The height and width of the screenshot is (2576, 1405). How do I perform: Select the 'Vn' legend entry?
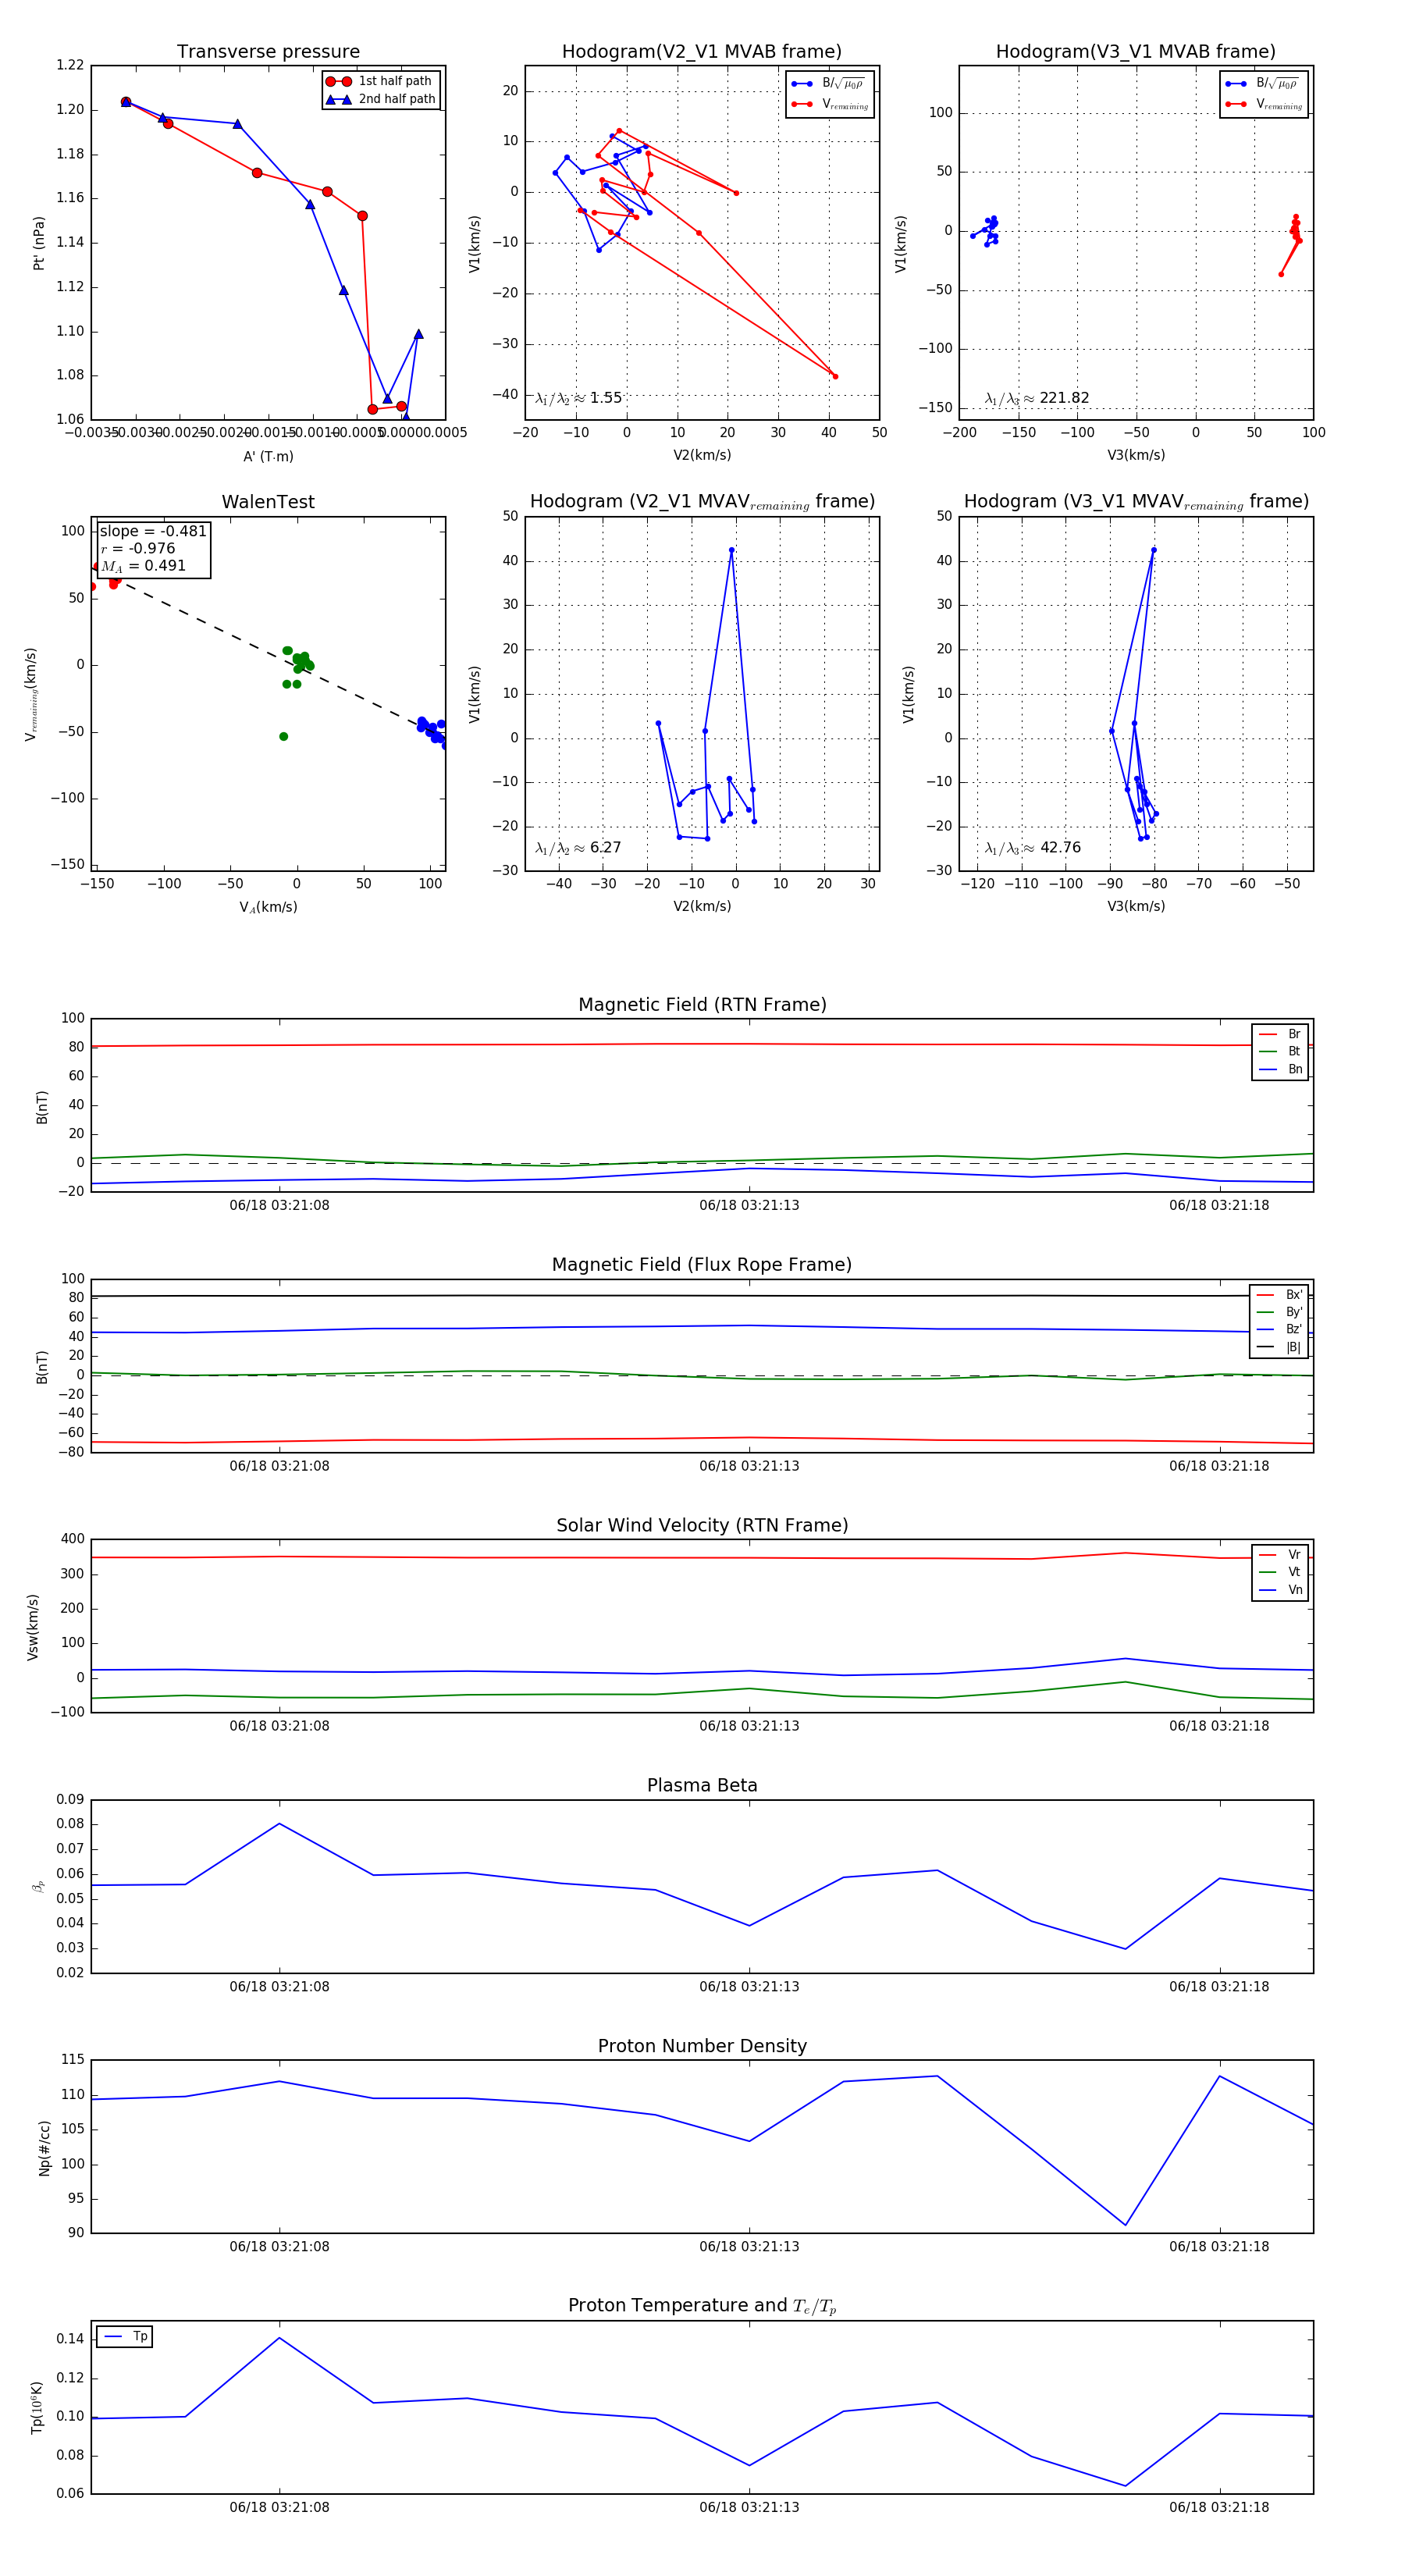1281,1590
